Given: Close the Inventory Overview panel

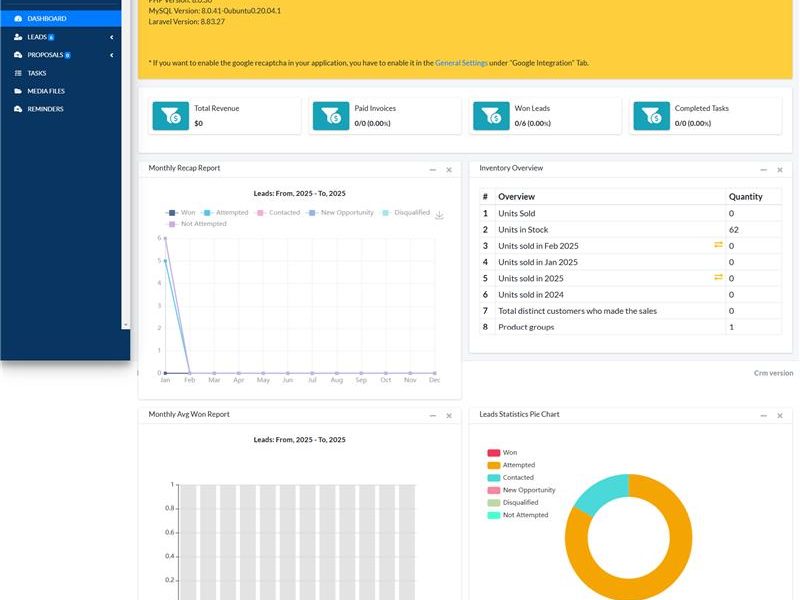Looking at the screenshot, I should click(x=780, y=170).
